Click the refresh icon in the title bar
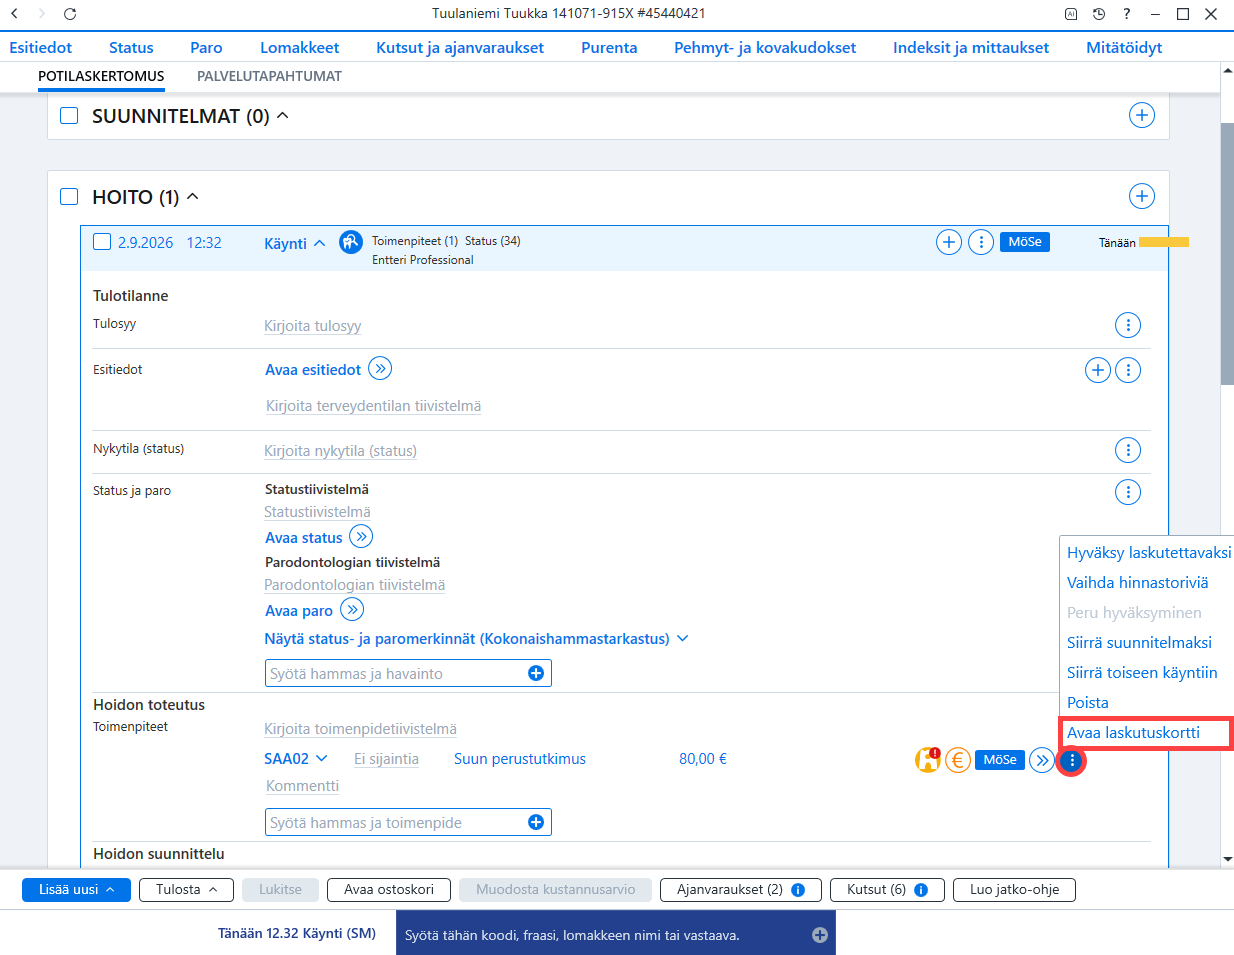The width and height of the screenshot is (1234, 955). 70,14
